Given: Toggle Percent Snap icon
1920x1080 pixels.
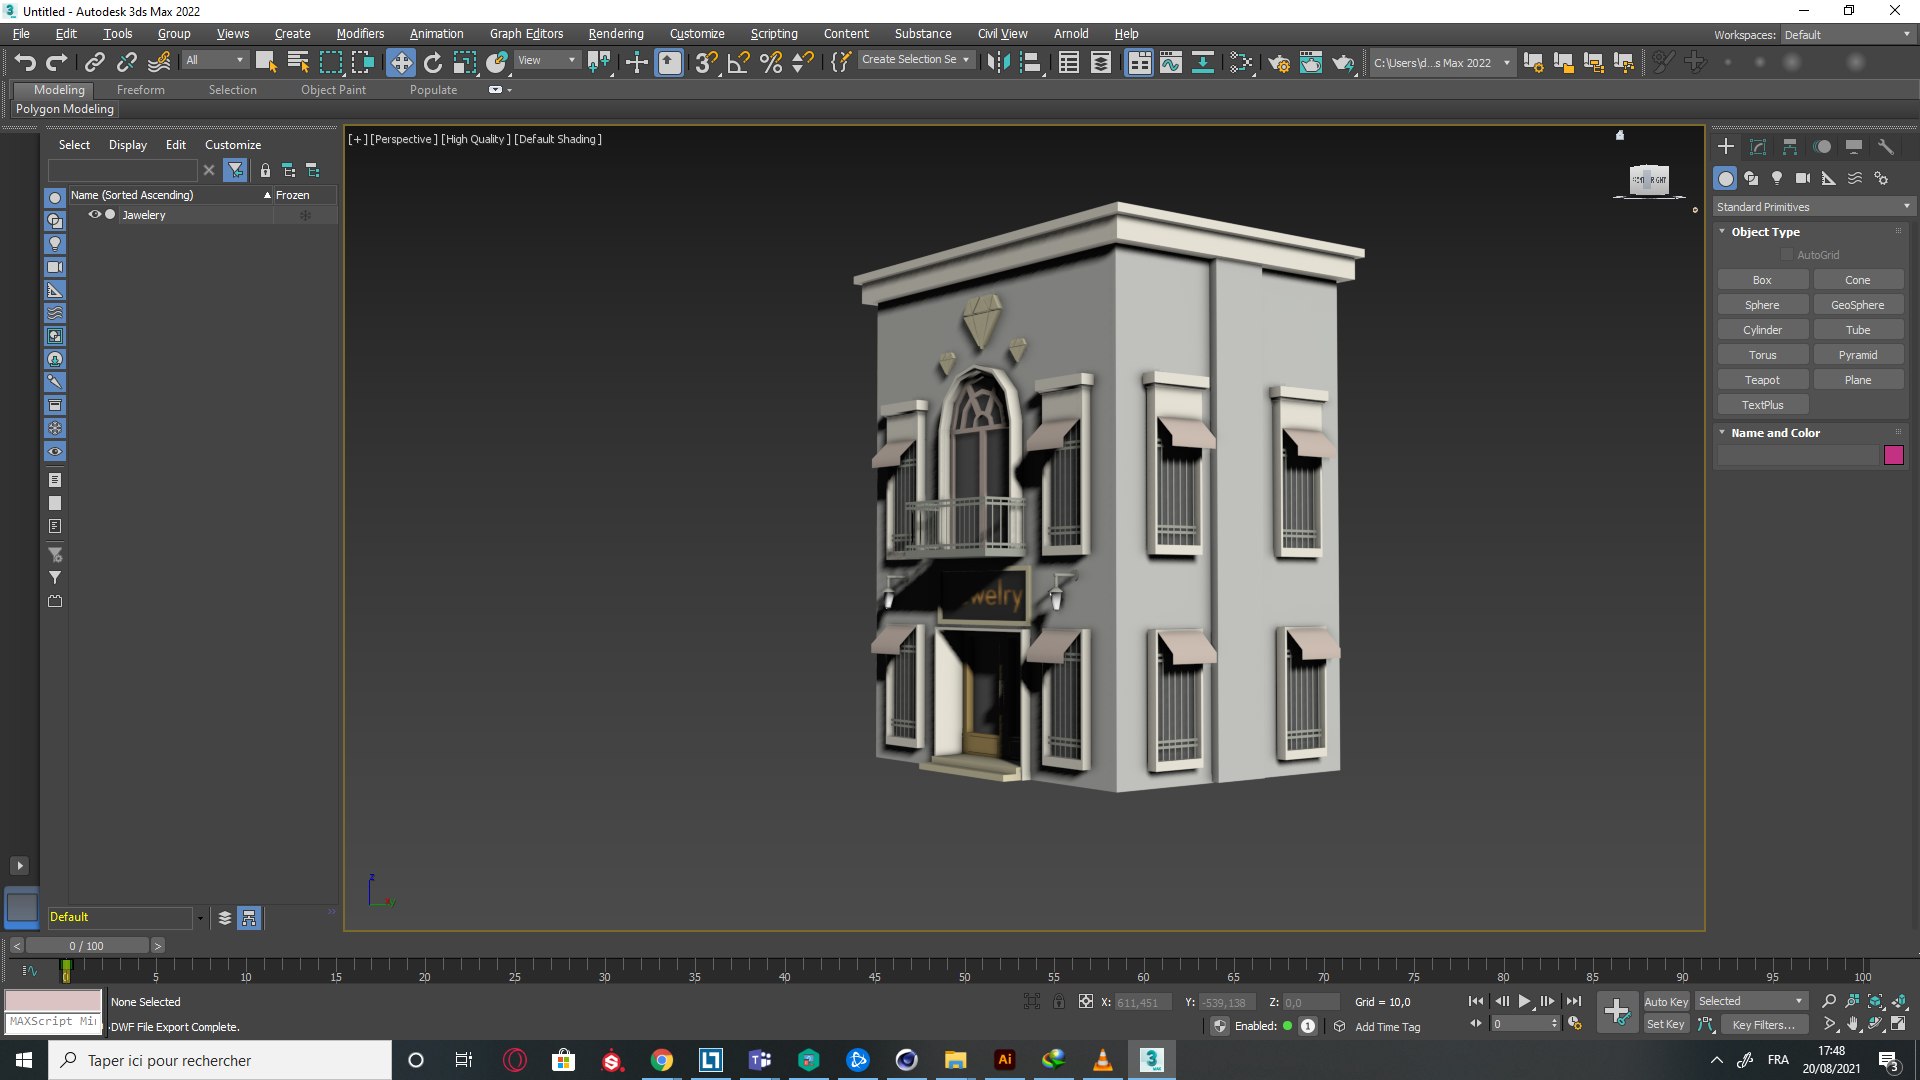Looking at the screenshot, I should pos(771,62).
